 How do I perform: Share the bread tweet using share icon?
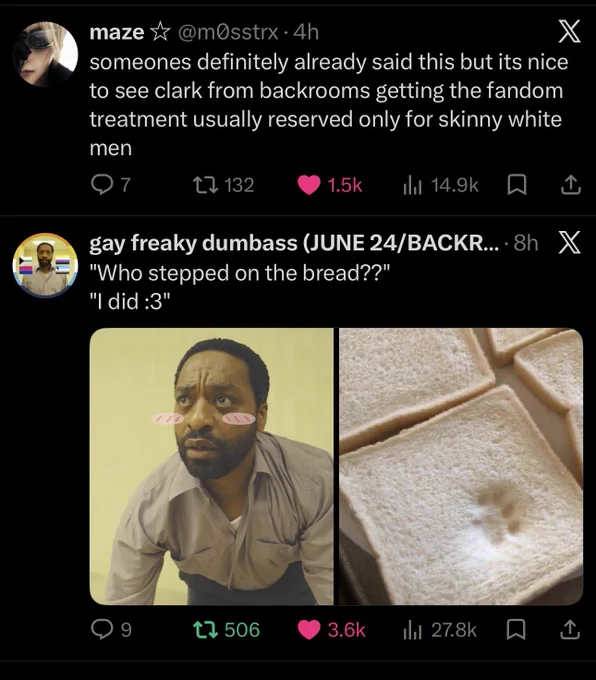571,630
